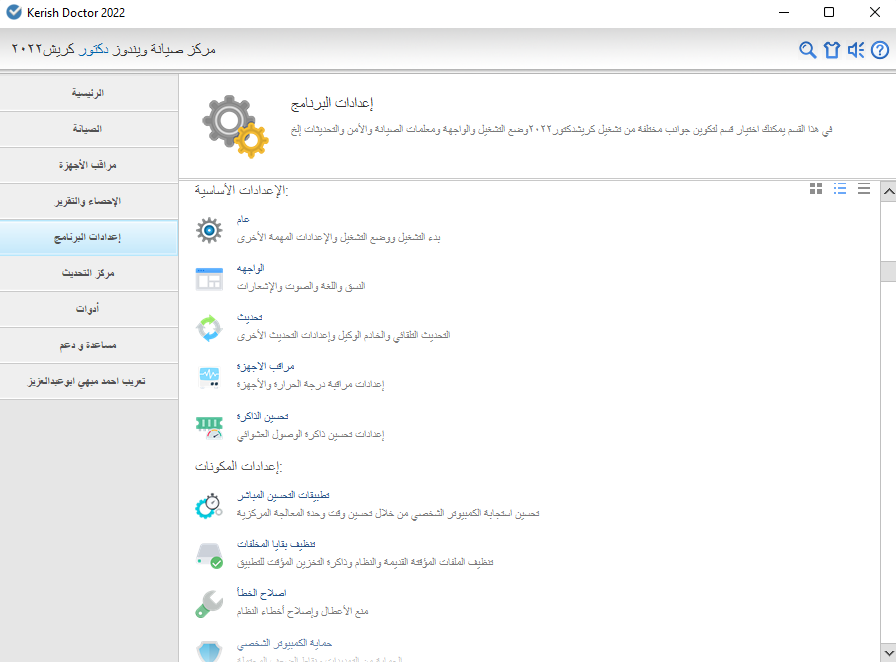
Task: Switch to compact lines view icon
Action: [x=864, y=189]
